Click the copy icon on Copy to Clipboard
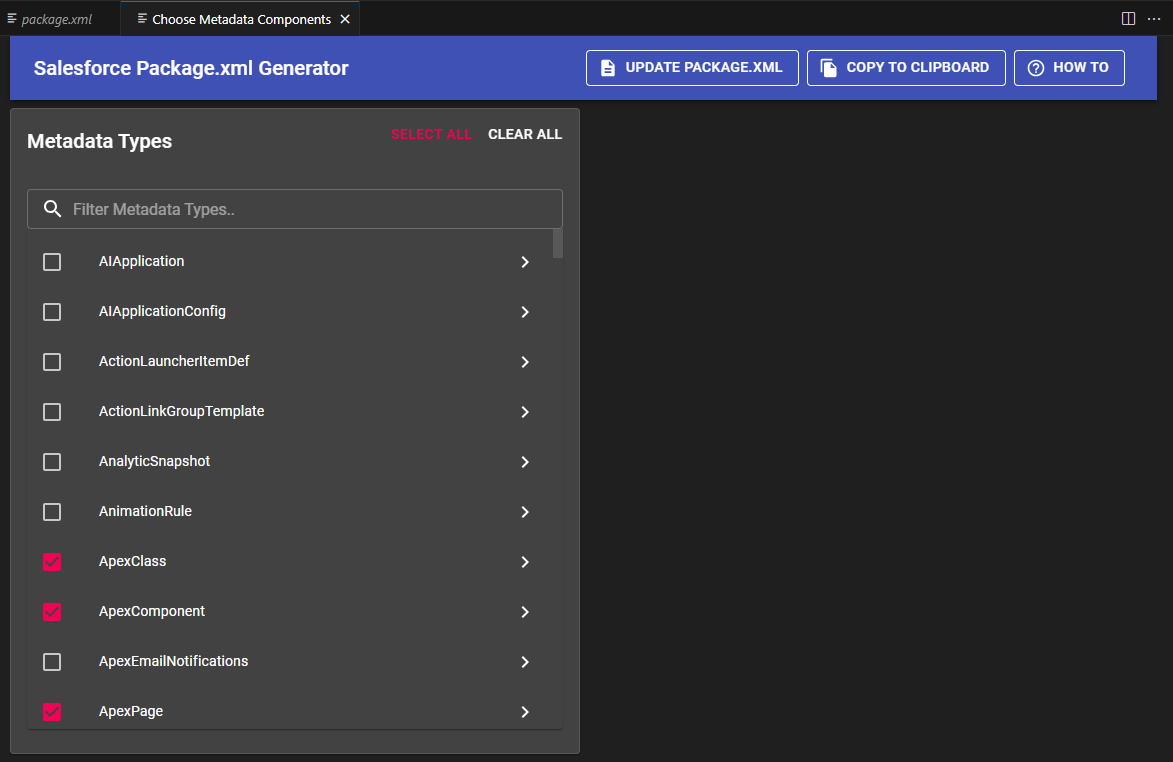 point(828,68)
